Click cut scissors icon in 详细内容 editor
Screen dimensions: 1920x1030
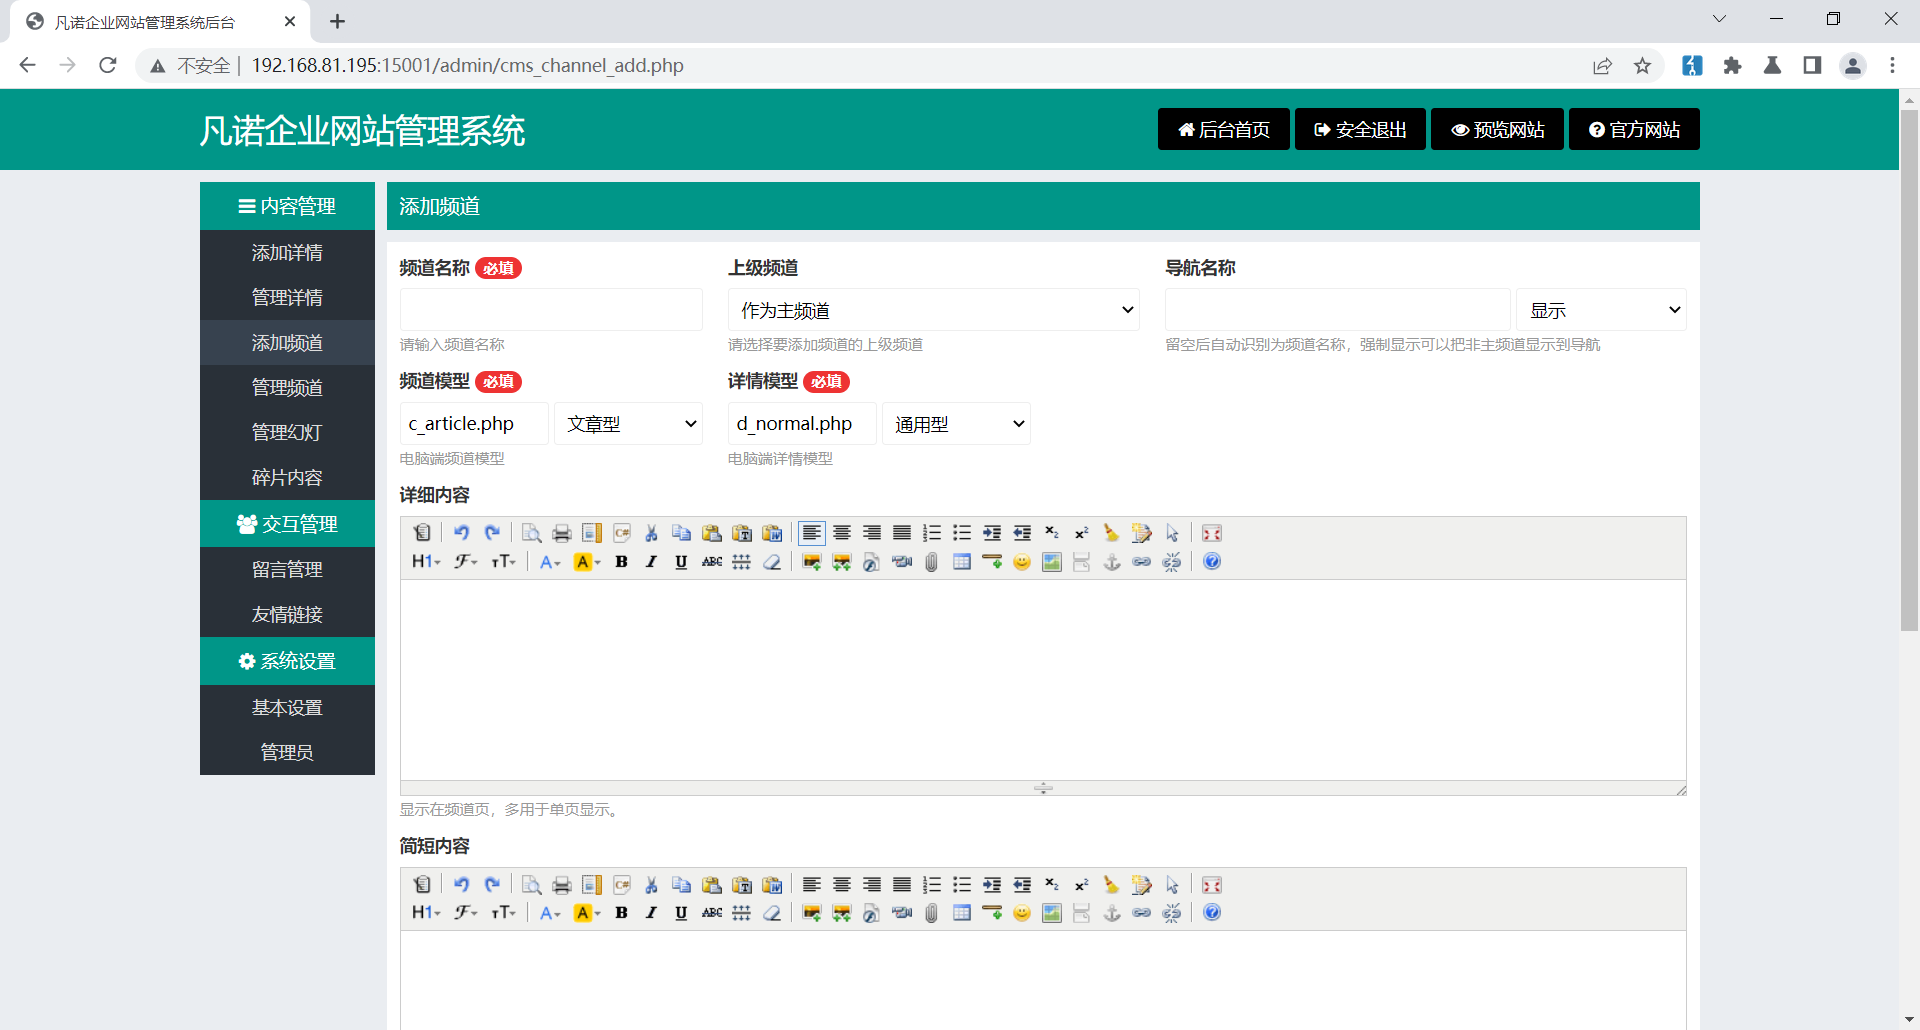[651, 533]
